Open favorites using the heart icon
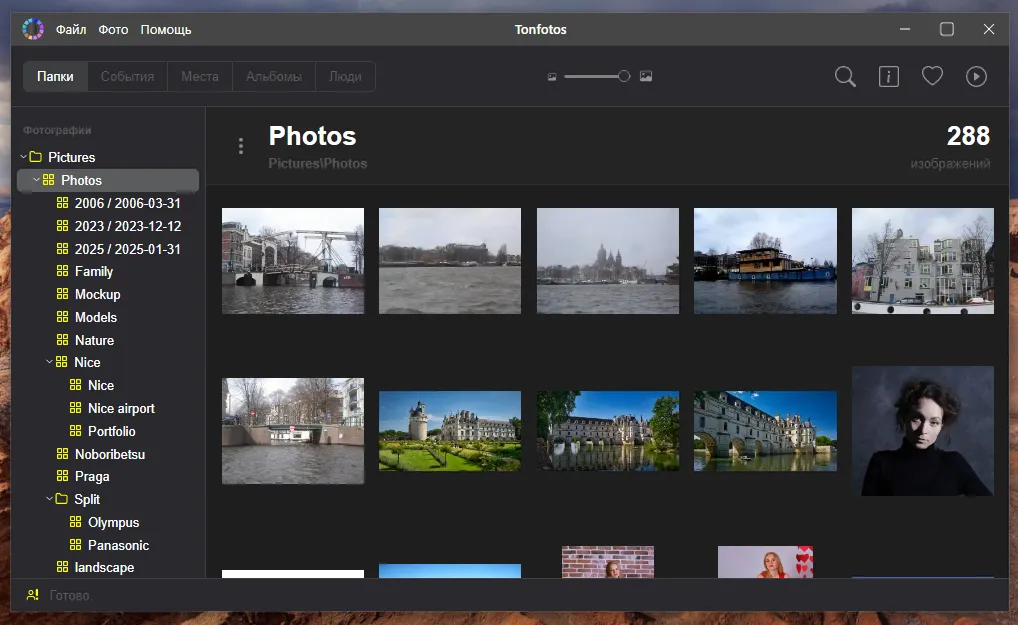The height and width of the screenshot is (625, 1018). [933, 75]
